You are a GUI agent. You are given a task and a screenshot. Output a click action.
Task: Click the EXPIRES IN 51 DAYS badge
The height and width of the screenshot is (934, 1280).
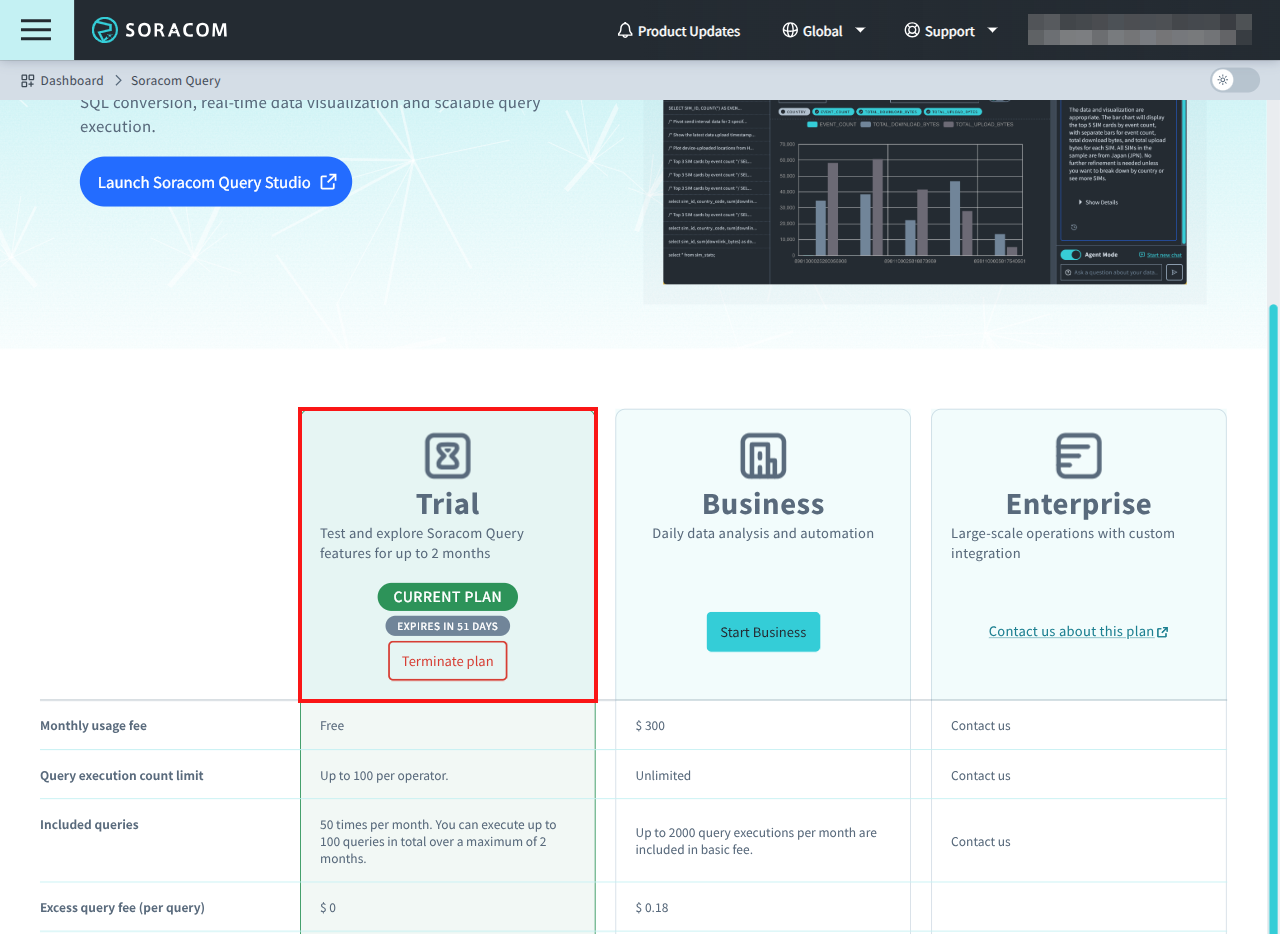tap(448, 626)
